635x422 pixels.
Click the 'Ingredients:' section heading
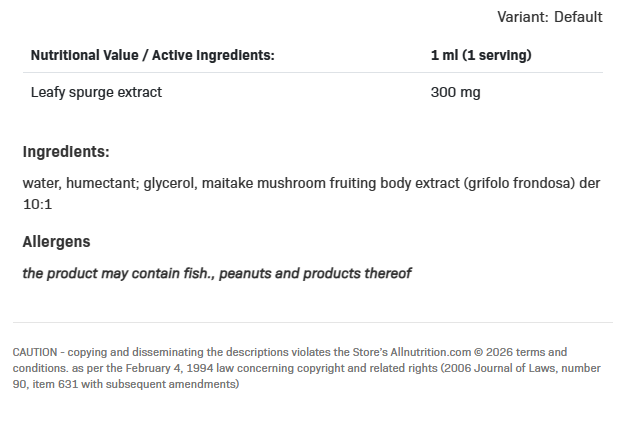(66, 152)
